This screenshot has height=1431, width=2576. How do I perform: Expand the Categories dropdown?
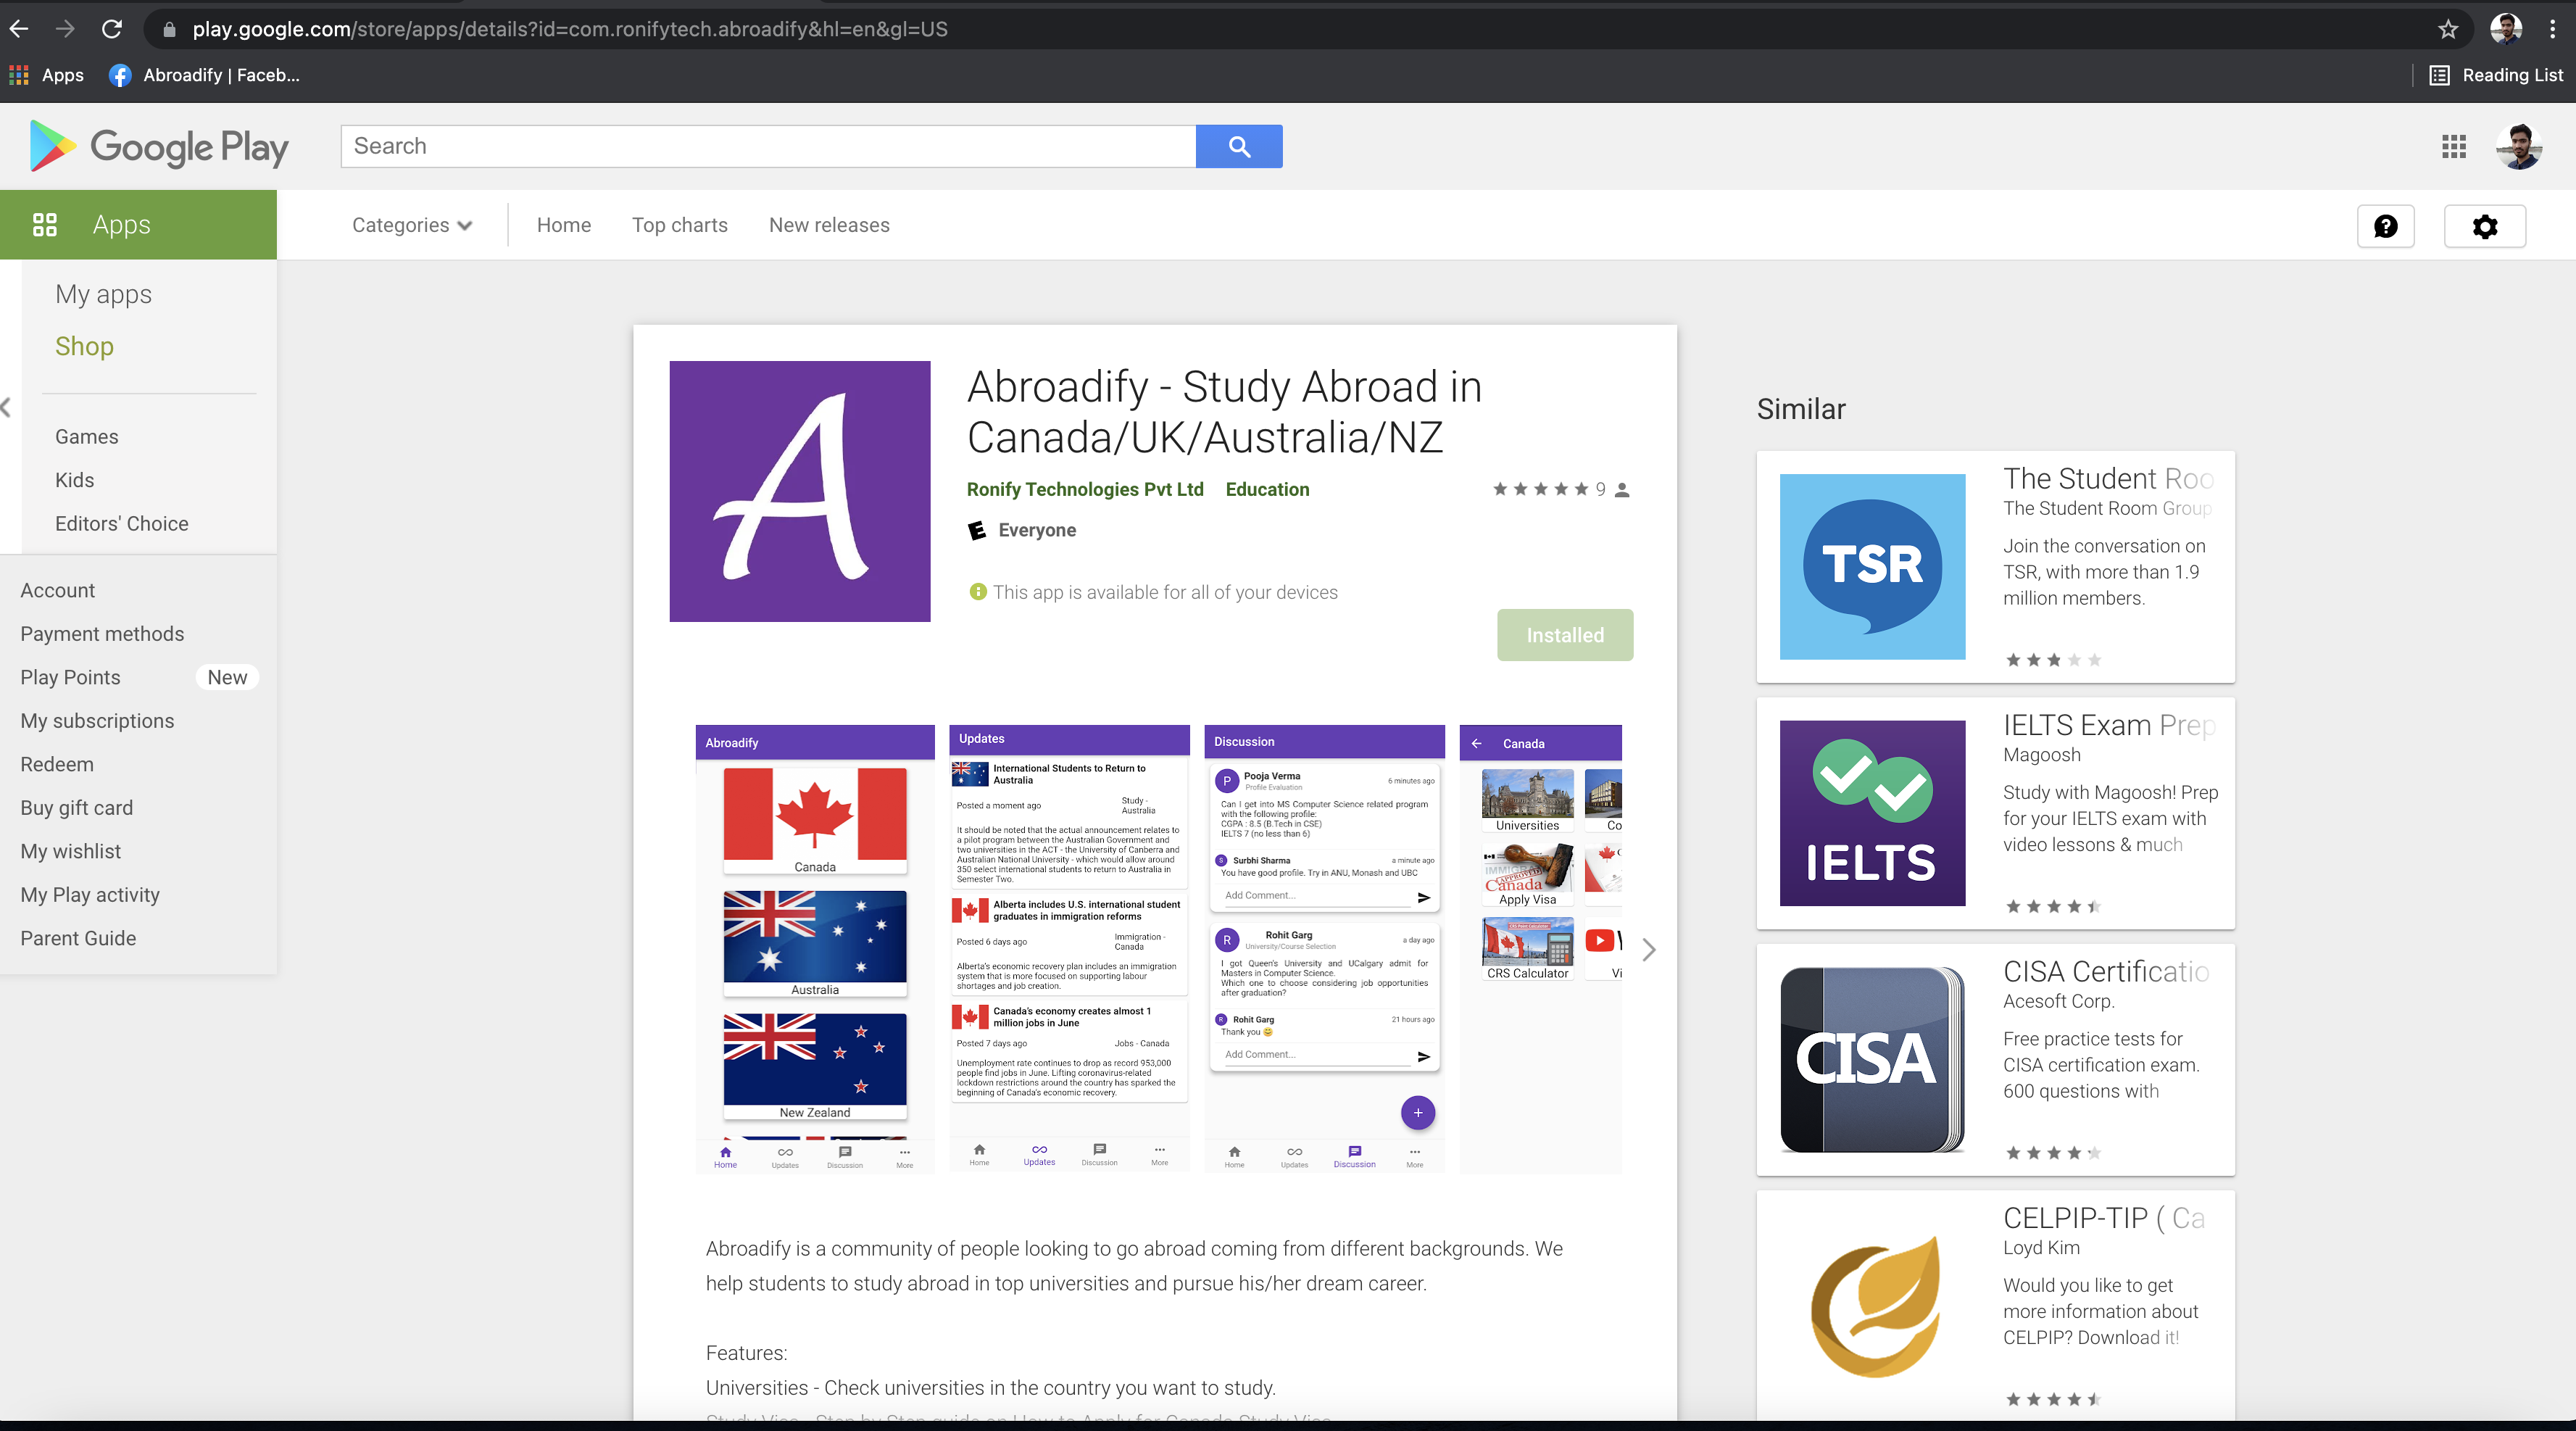click(x=411, y=225)
